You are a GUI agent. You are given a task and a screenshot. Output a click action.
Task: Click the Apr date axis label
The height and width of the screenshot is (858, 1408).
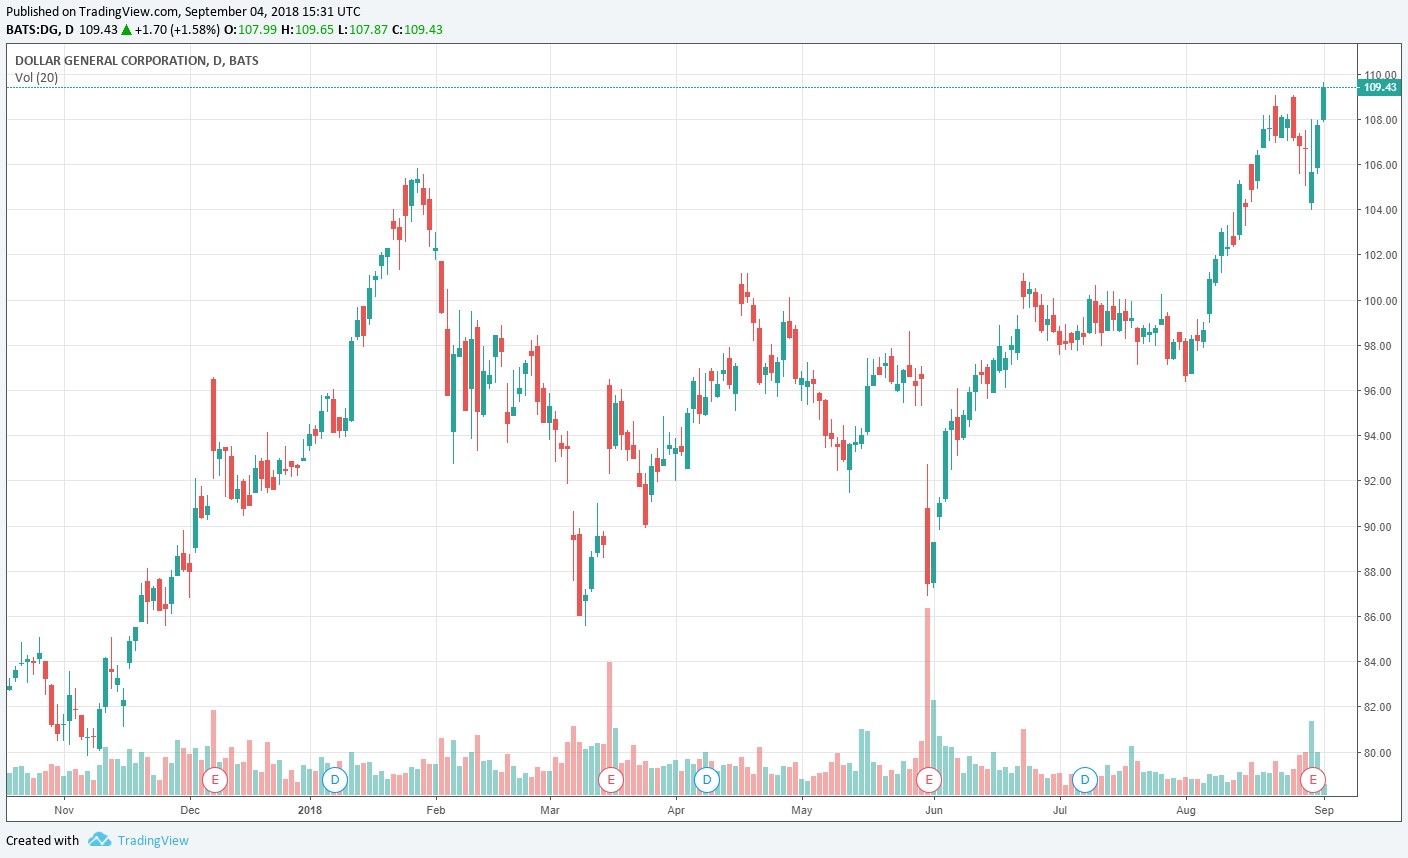pos(676,810)
